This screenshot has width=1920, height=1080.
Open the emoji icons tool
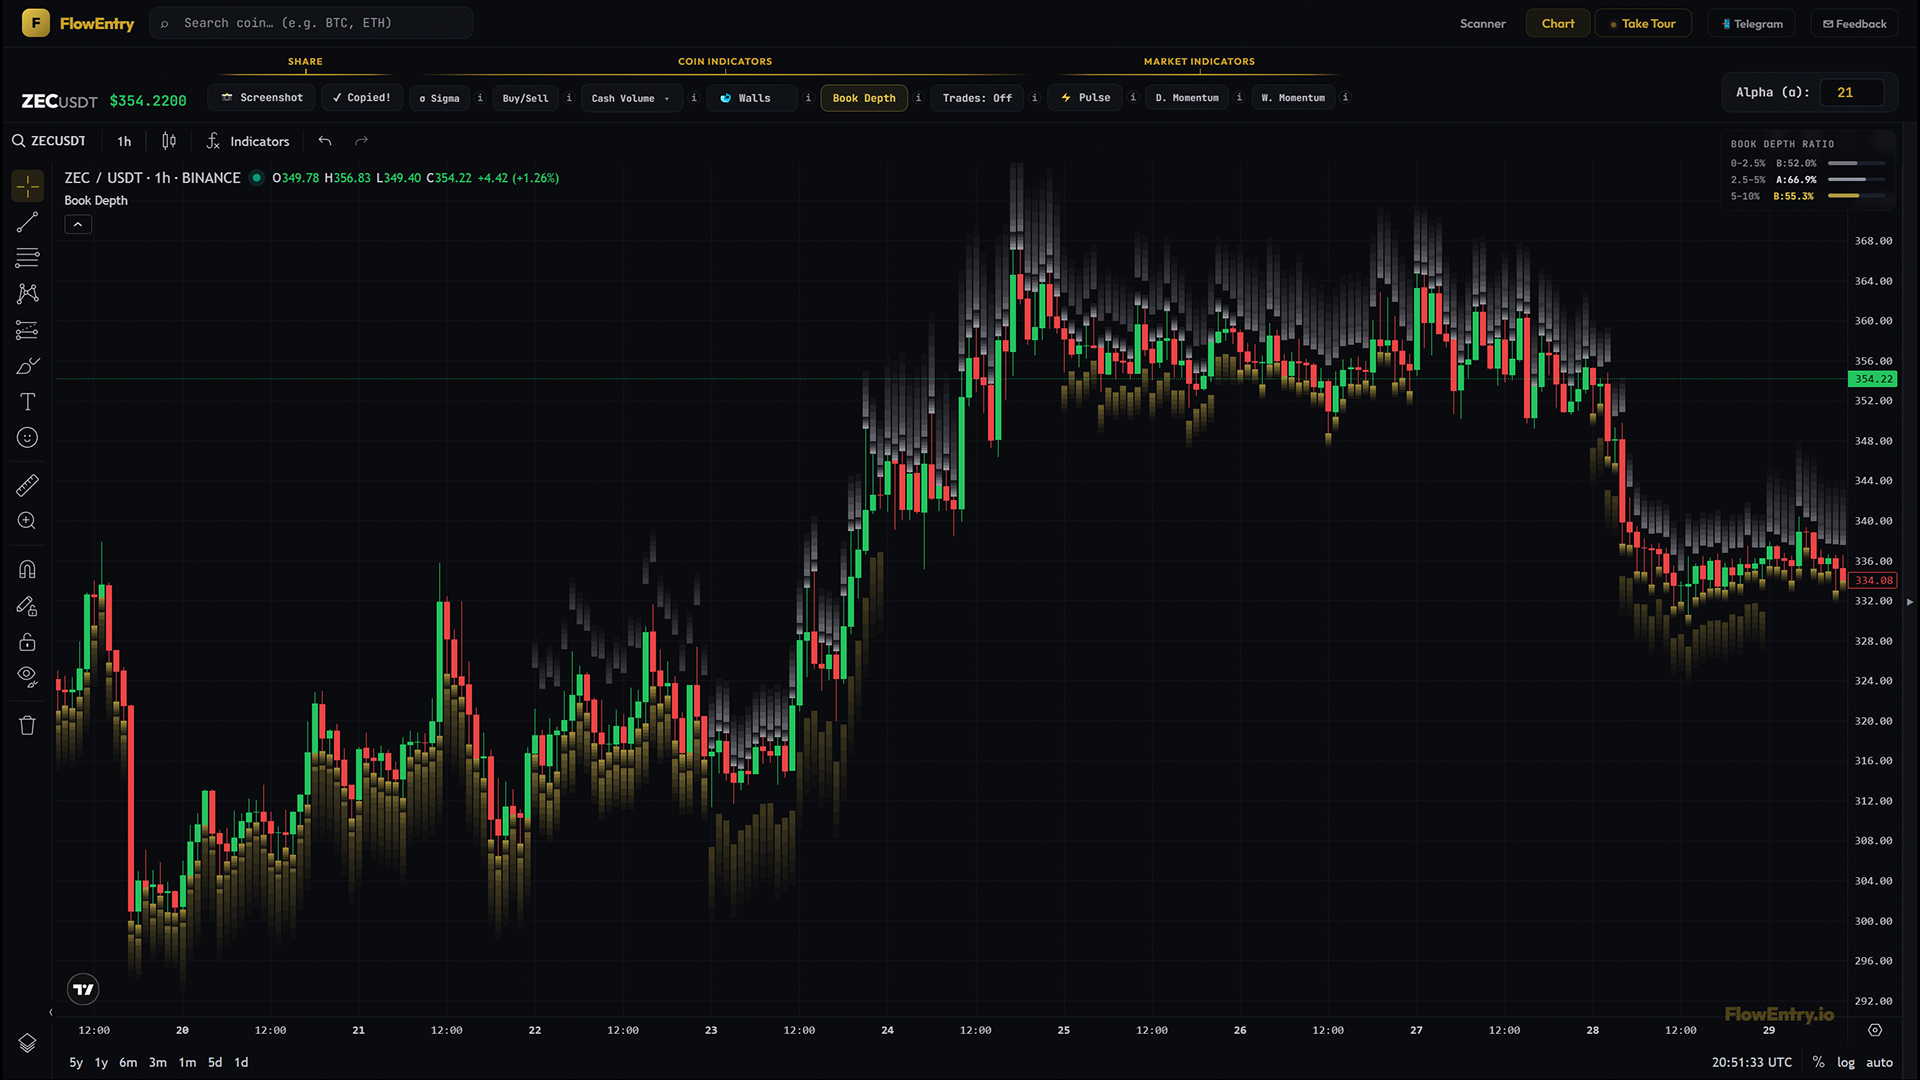27,438
